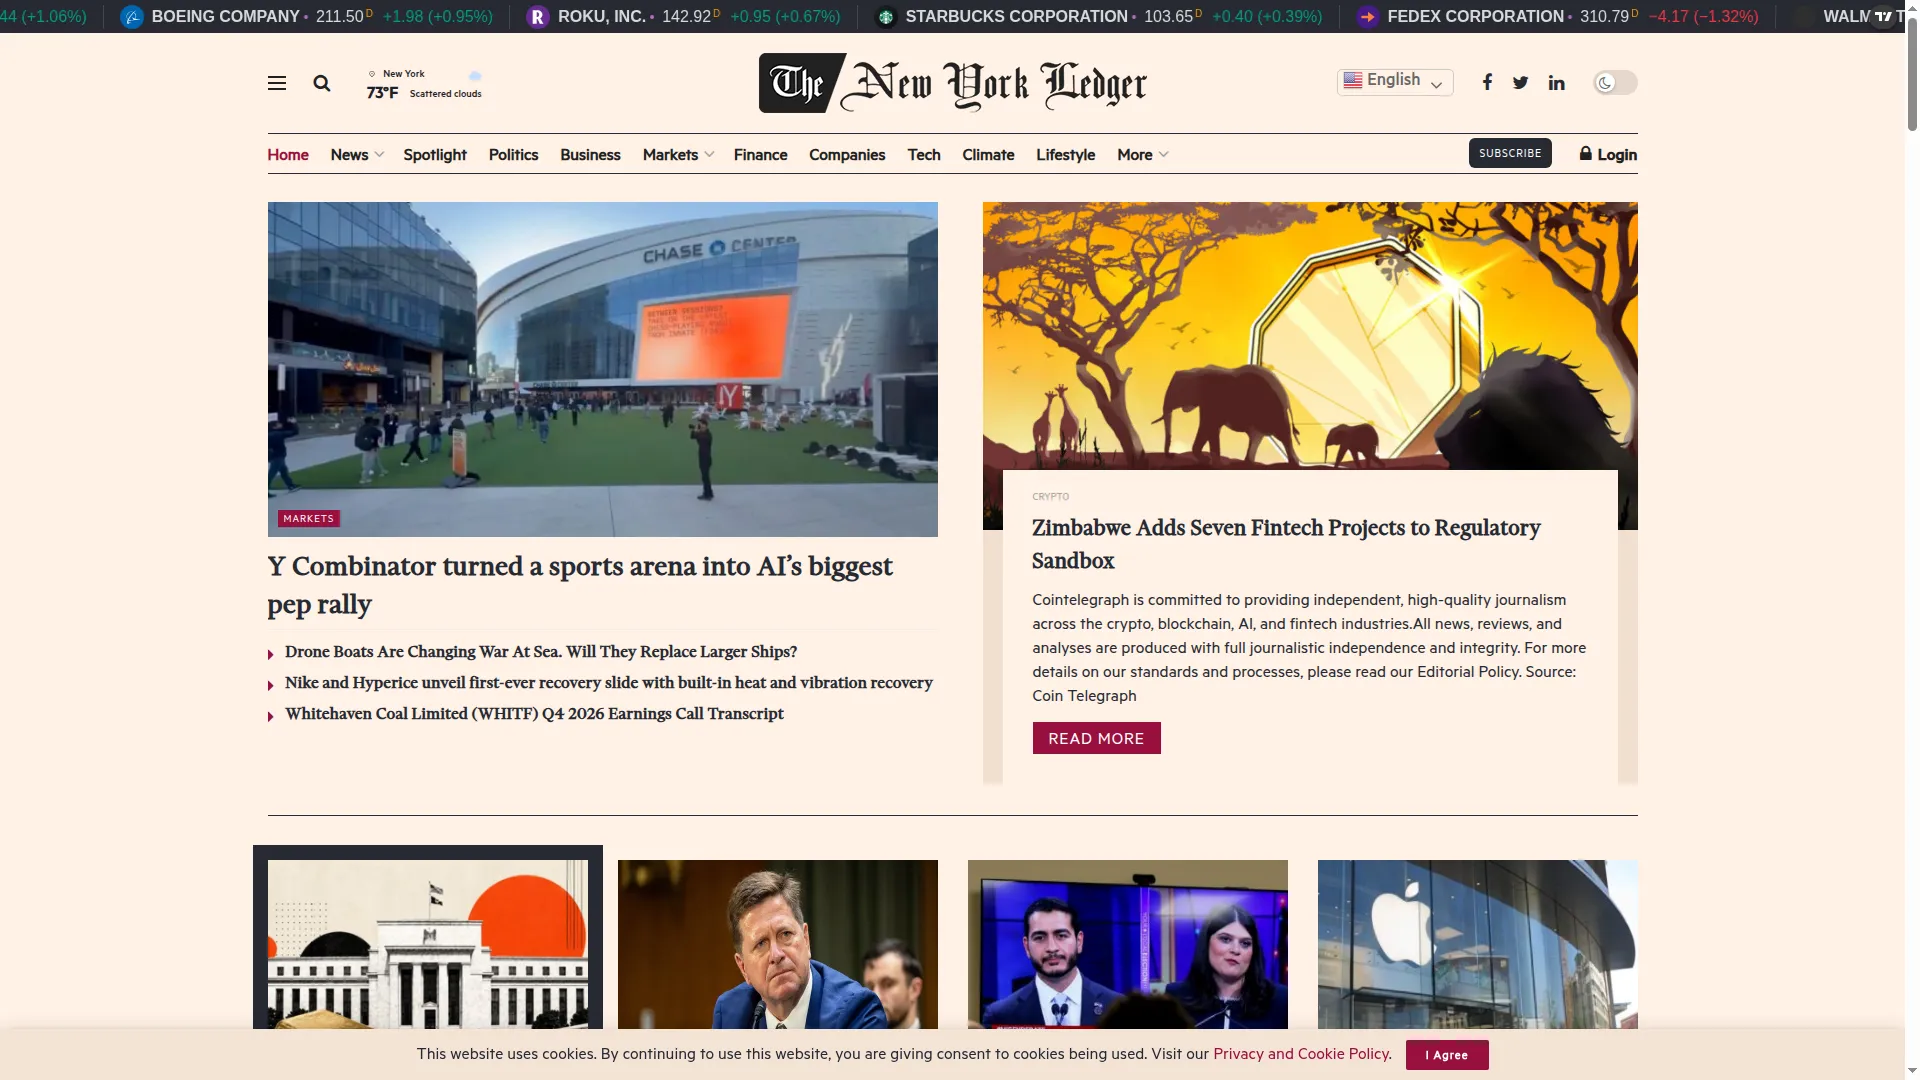The width and height of the screenshot is (1920, 1080).
Task: Open the search magnifier icon
Action: click(x=322, y=83)
